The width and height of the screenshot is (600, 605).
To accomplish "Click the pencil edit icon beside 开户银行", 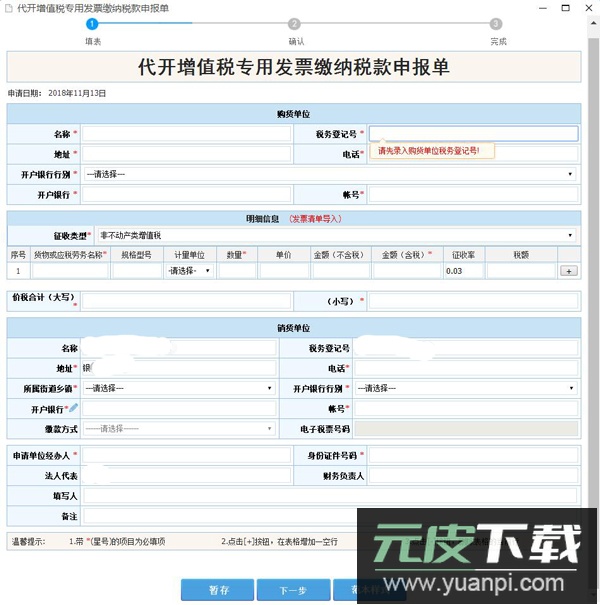I will (73, 407).
